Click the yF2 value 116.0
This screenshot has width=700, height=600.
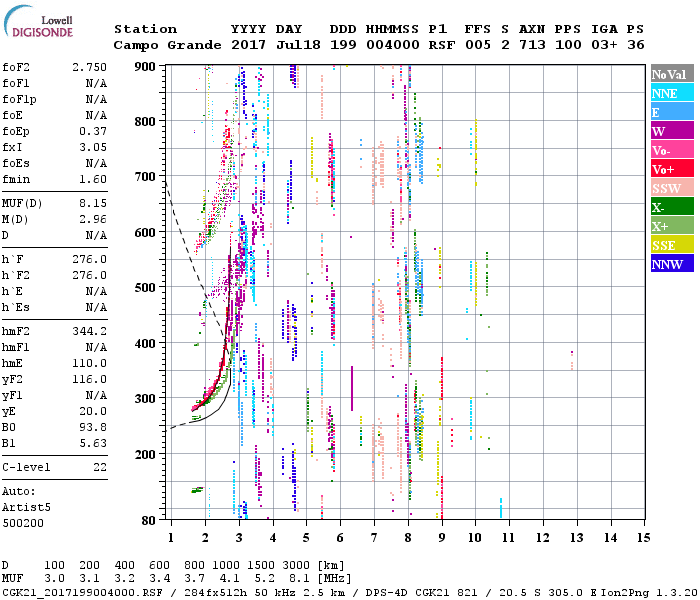[89, 380]
